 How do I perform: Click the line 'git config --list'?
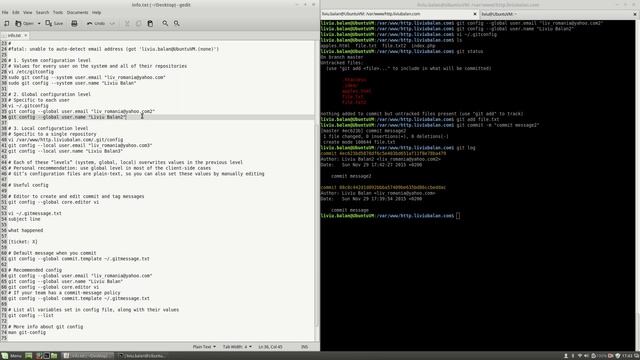pyautogui.click(x=31, y=316)
